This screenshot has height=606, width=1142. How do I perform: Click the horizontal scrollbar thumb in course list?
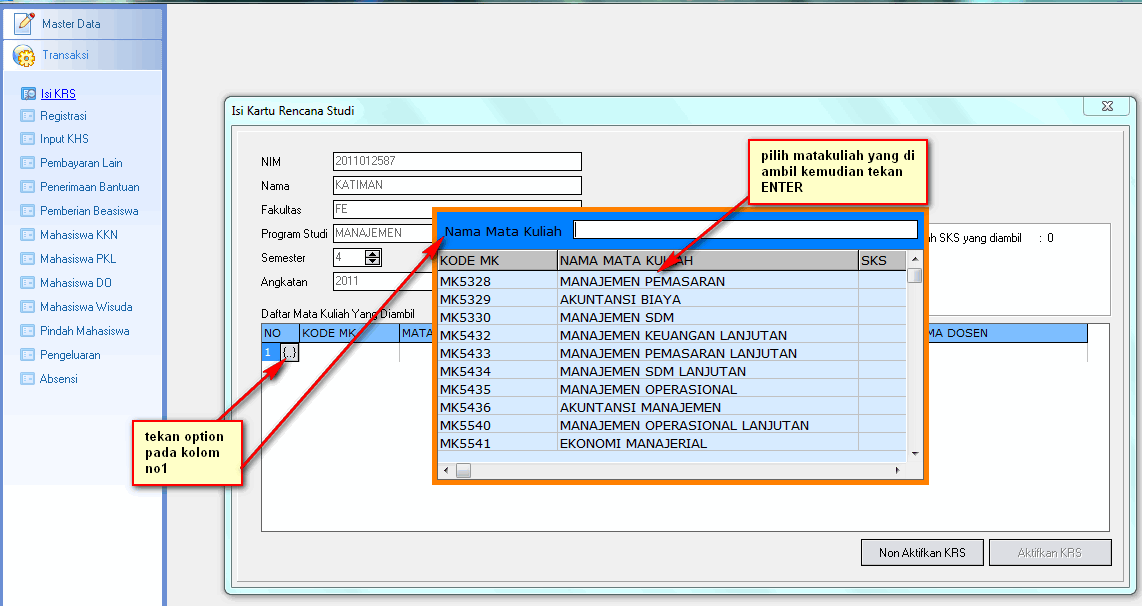pos(463,471)
